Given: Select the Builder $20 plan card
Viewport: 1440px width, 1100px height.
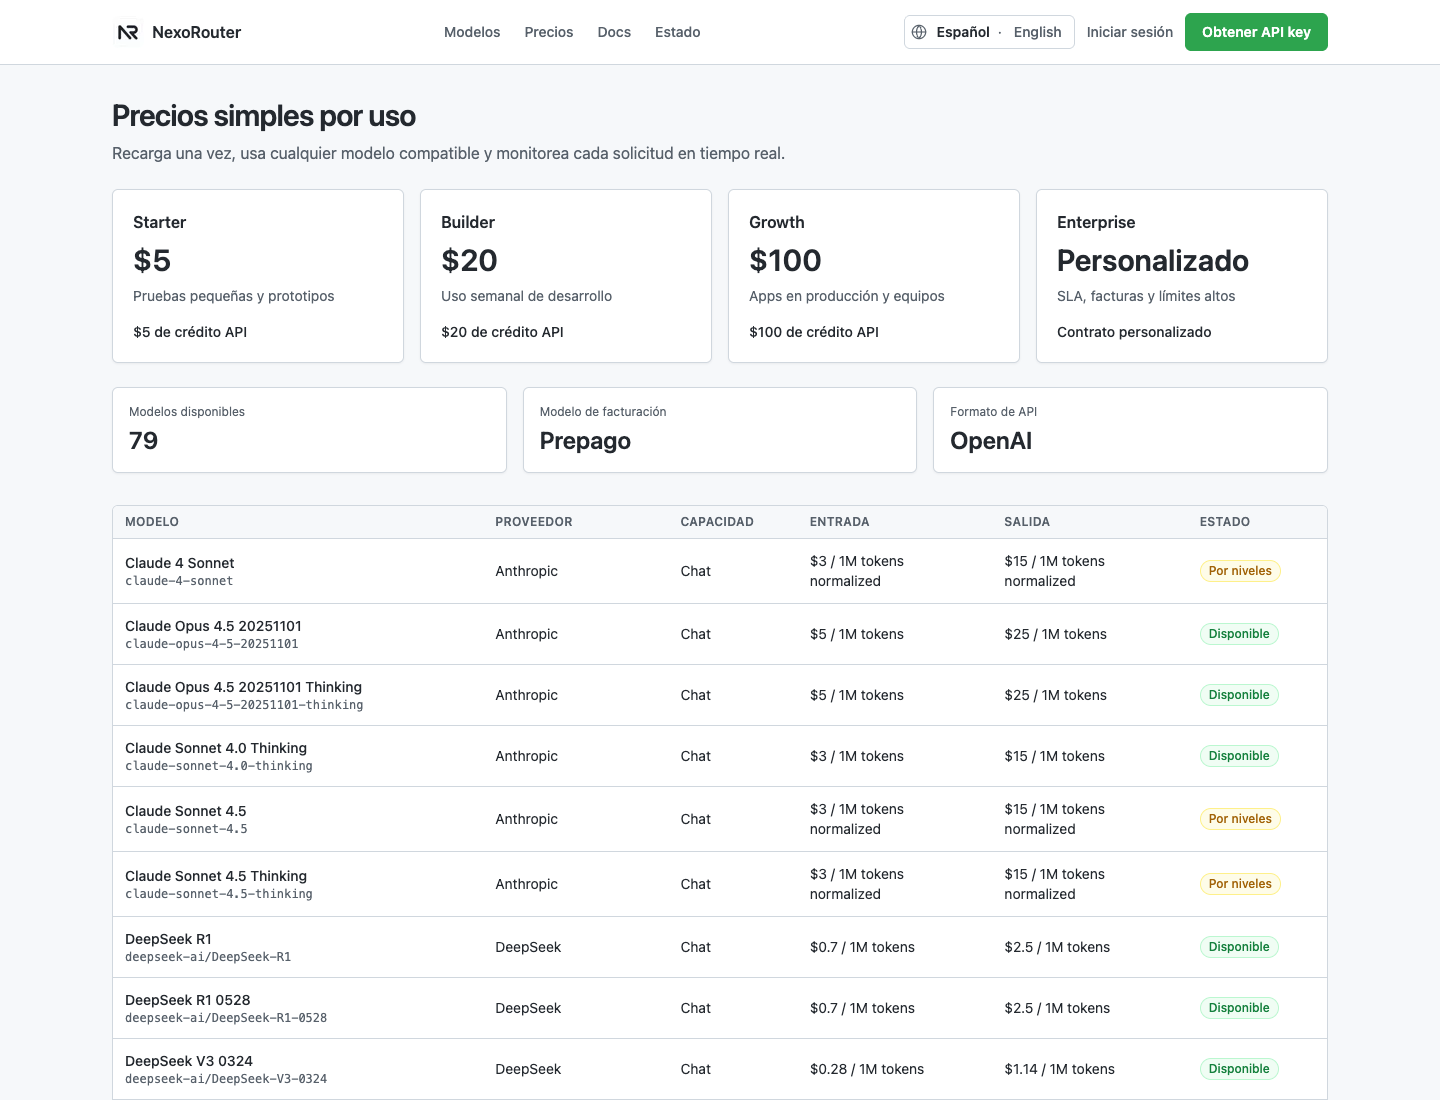Looking at the screenshot, I should click(566, 276).
